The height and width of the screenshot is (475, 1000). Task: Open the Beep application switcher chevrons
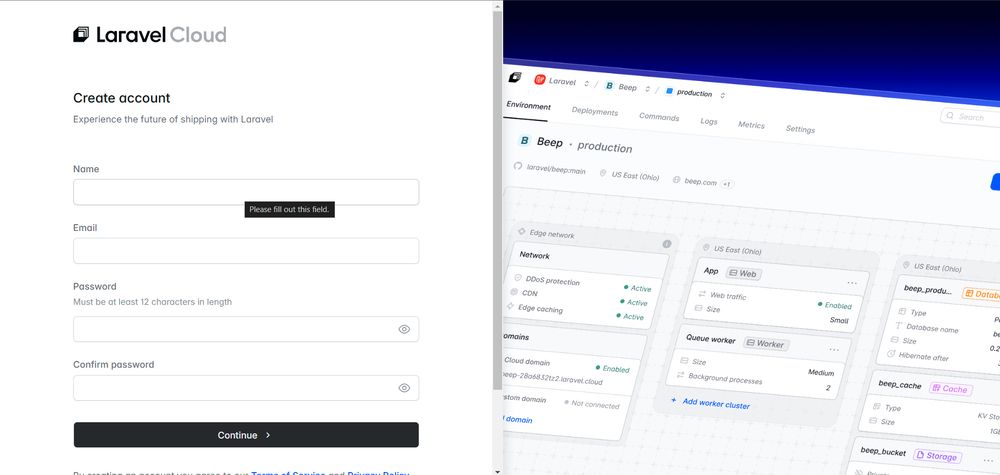(x=648, y=89)
